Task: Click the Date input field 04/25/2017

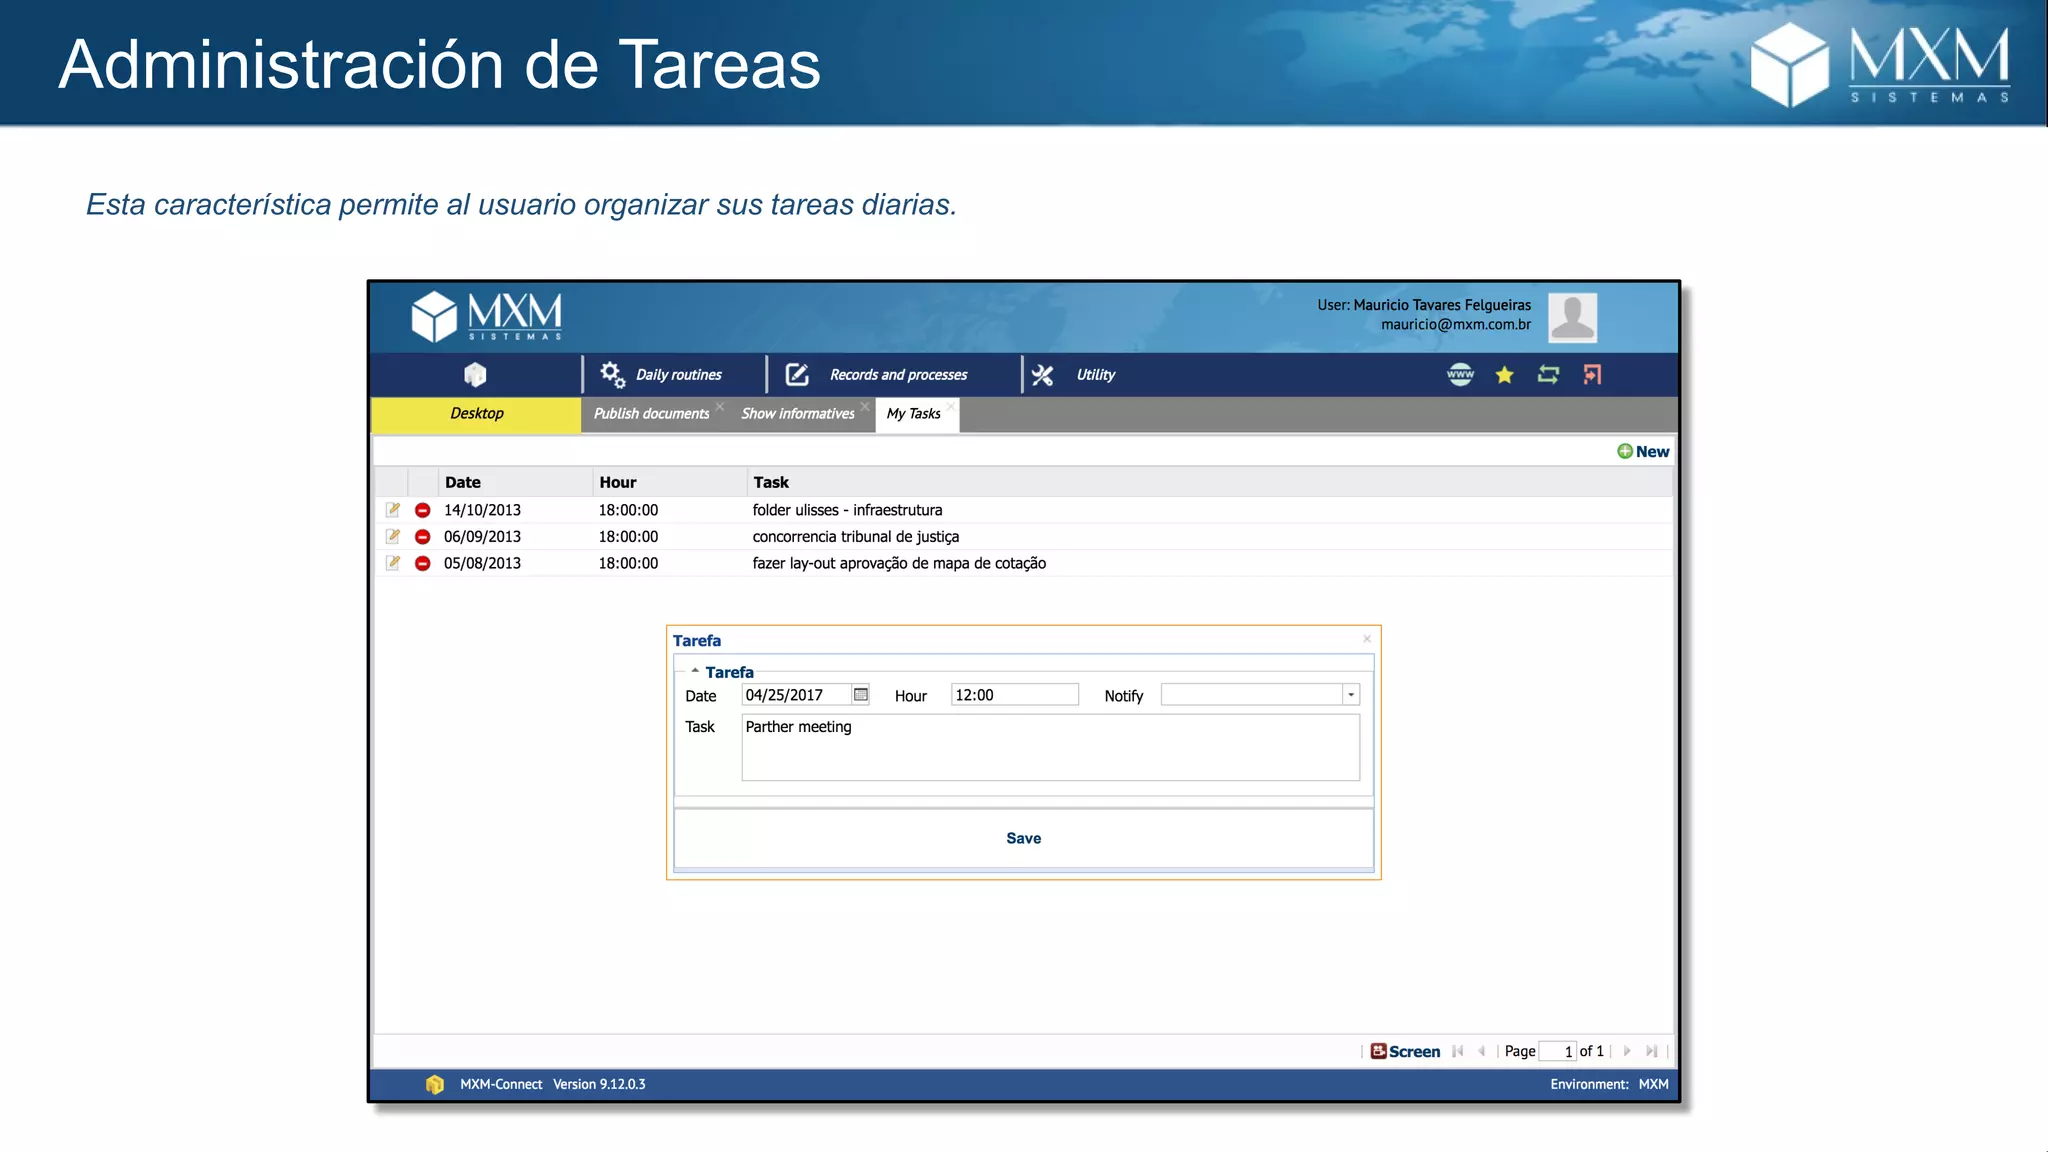Action: pyautogui.click(x=796, y=695)
